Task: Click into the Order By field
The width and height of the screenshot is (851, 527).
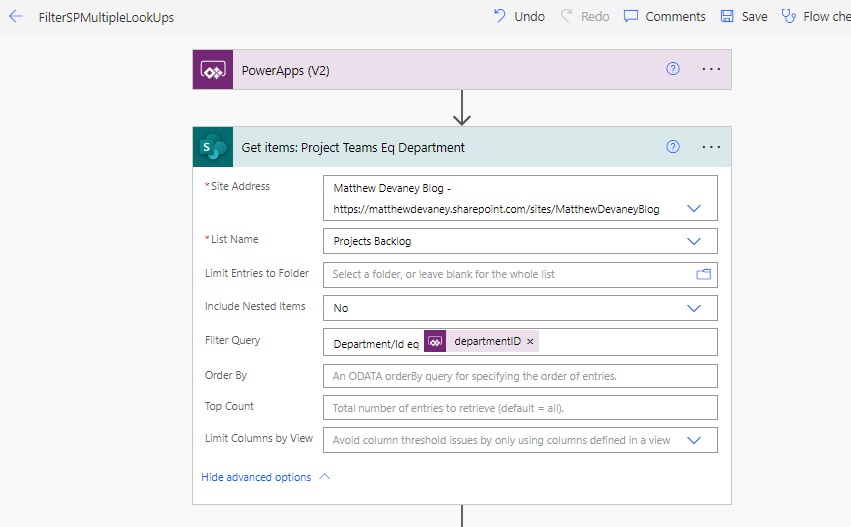Action: [520, 376]
